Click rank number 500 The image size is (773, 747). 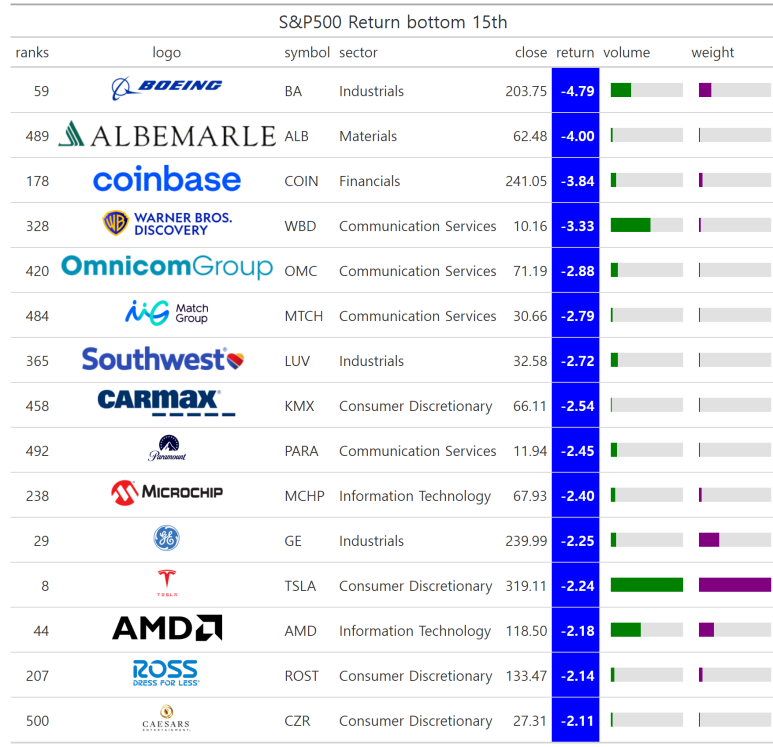click(37, 721)
